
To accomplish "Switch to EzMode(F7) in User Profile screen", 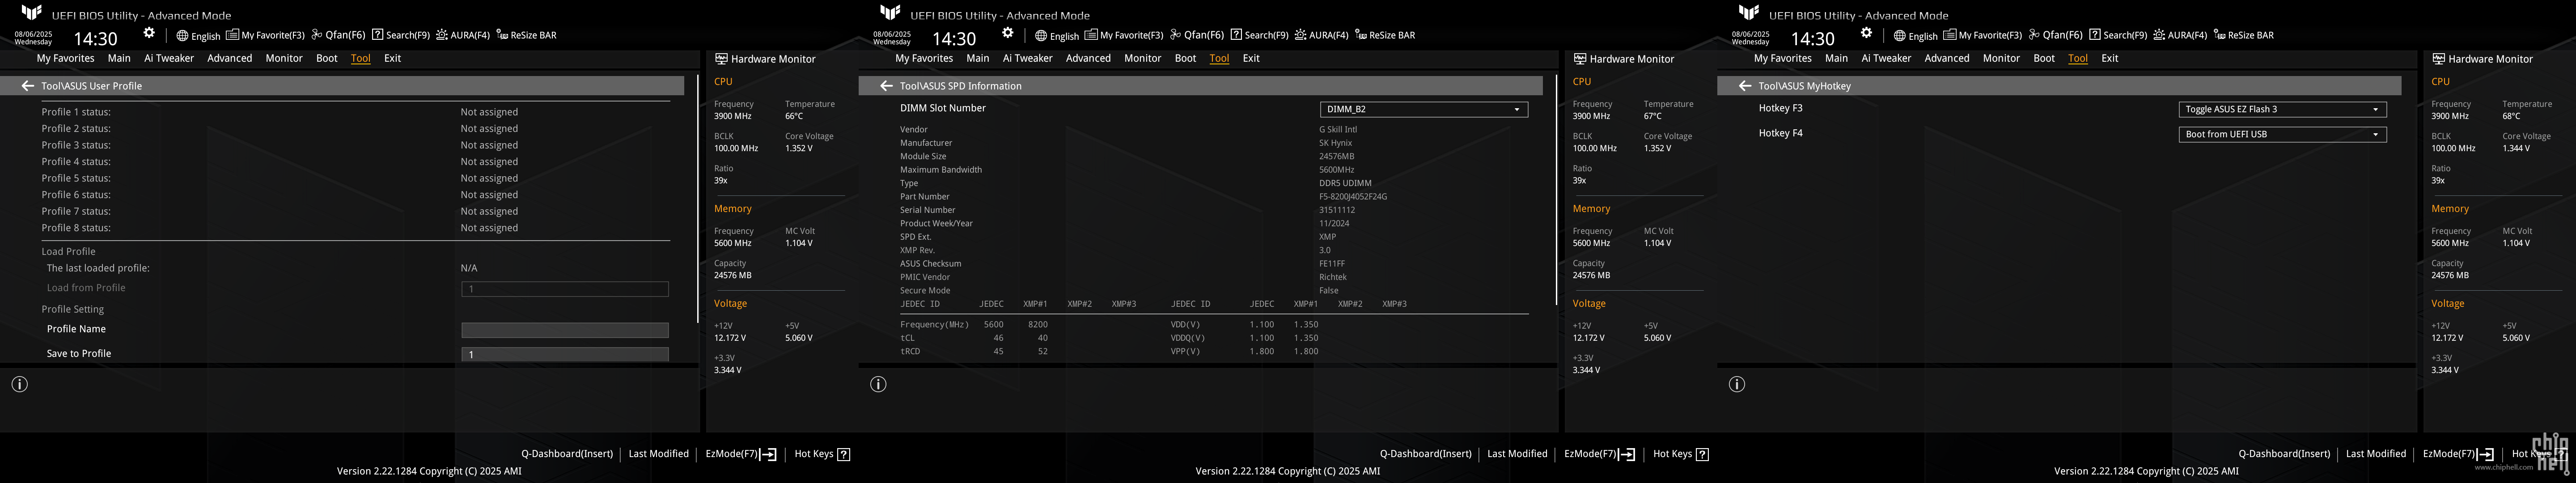I will (x=741, y=454).
